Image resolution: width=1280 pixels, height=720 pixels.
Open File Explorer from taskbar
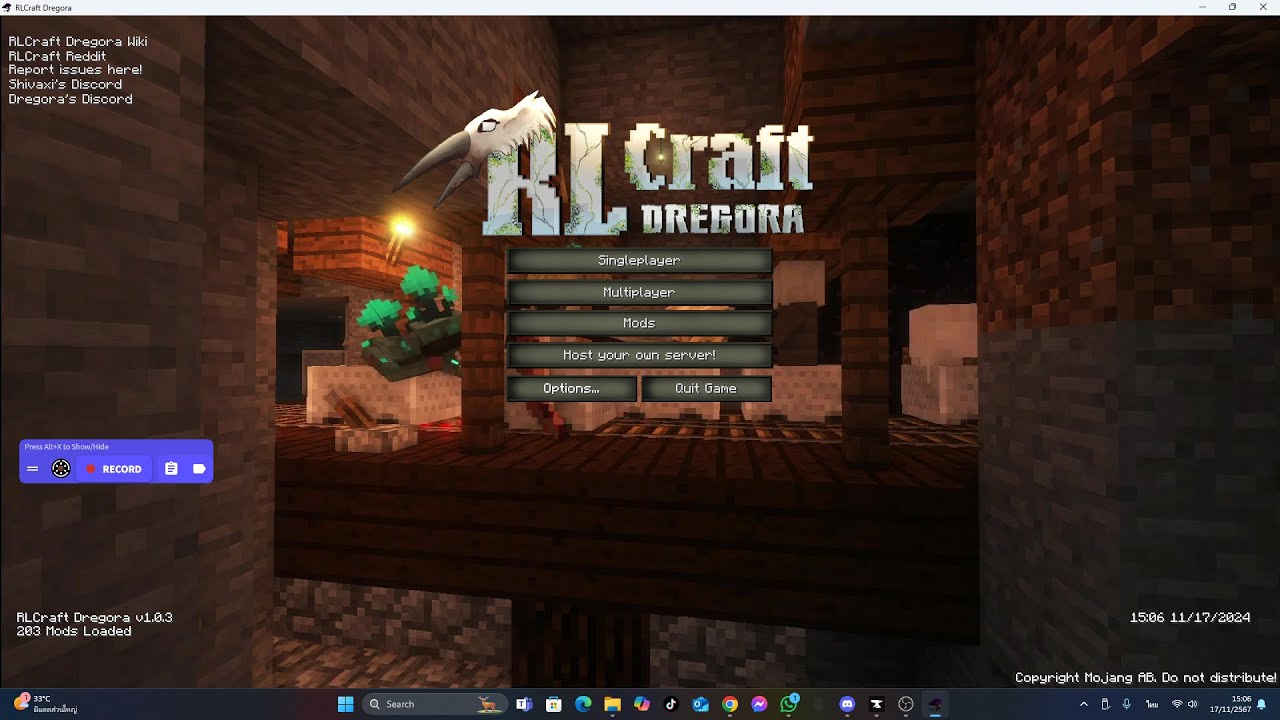click(612, 704)
